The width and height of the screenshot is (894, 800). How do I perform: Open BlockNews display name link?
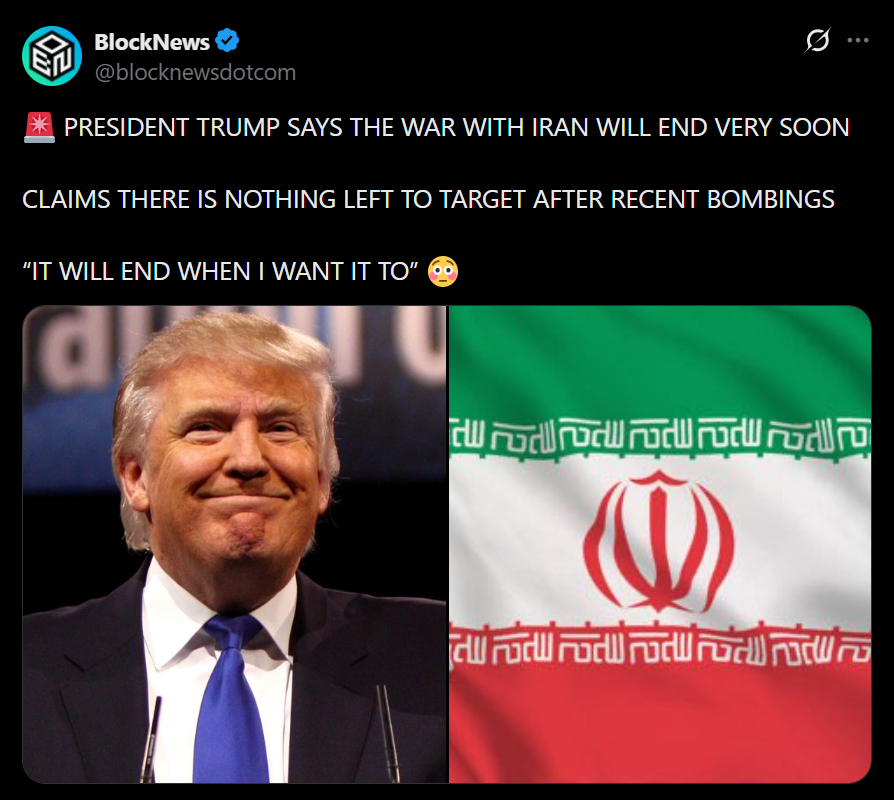click(x=152, y=42)
